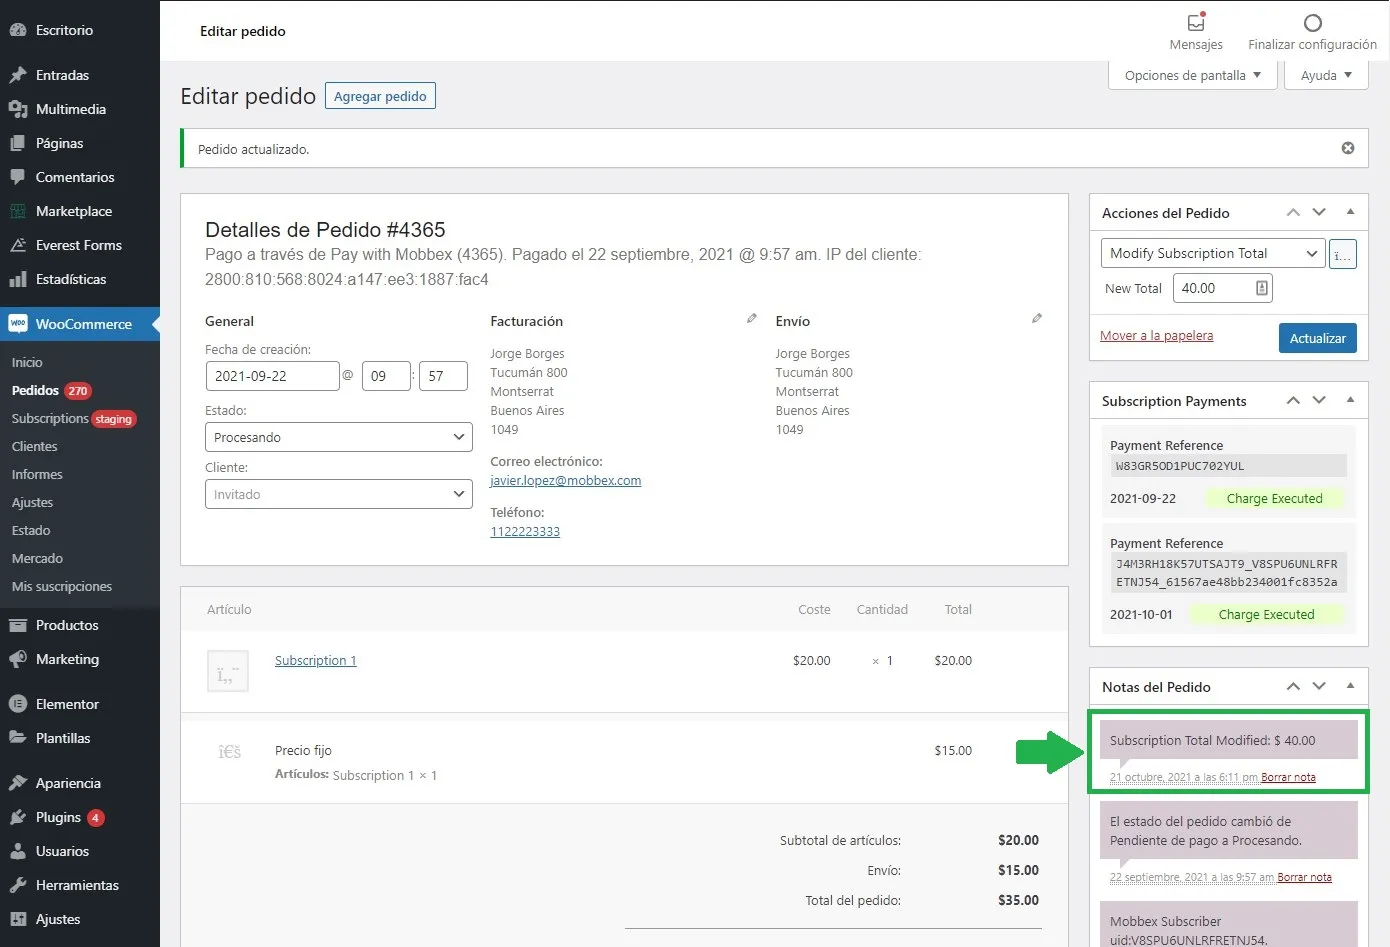Edit billing address with pencil icon
This screenshot has height=947, width=1390.
(x=752, y=319)
